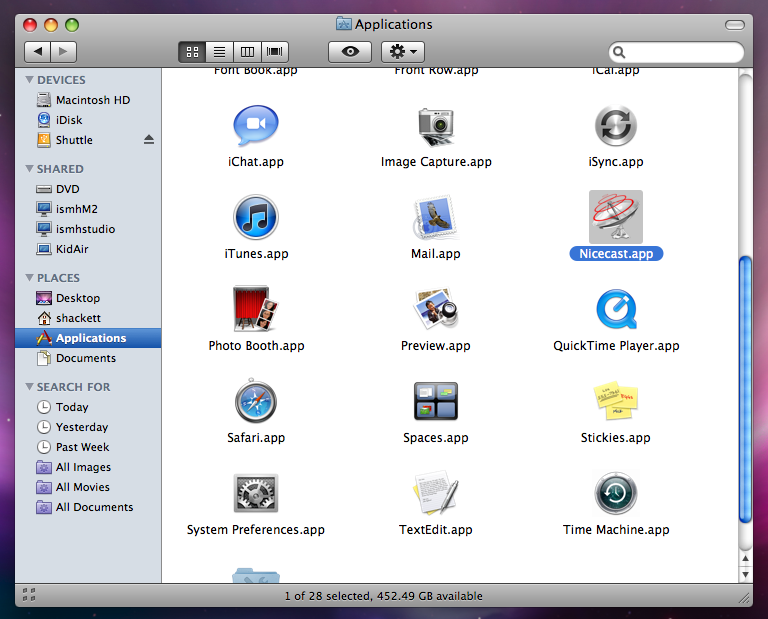Click the scroll down arrow
This screenshot has width=768, height=619.
tap(745, 574)
